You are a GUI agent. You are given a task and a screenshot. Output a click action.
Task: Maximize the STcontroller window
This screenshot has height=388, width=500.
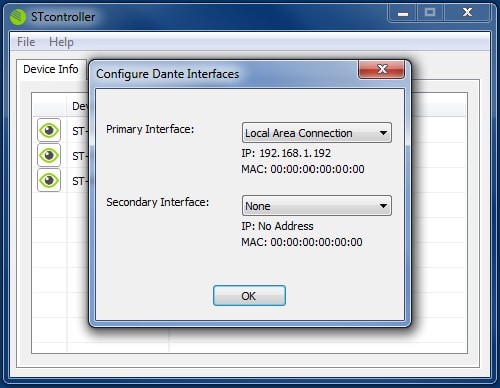coord(430,13)
